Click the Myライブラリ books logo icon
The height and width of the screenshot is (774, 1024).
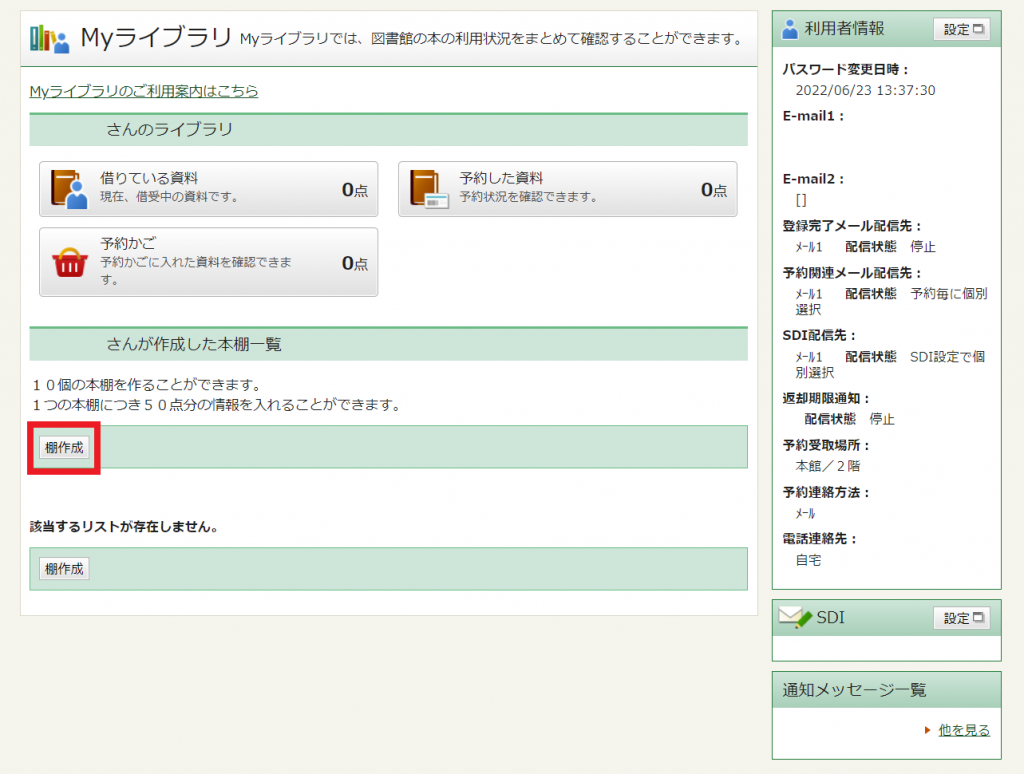(x=49, y=39)
